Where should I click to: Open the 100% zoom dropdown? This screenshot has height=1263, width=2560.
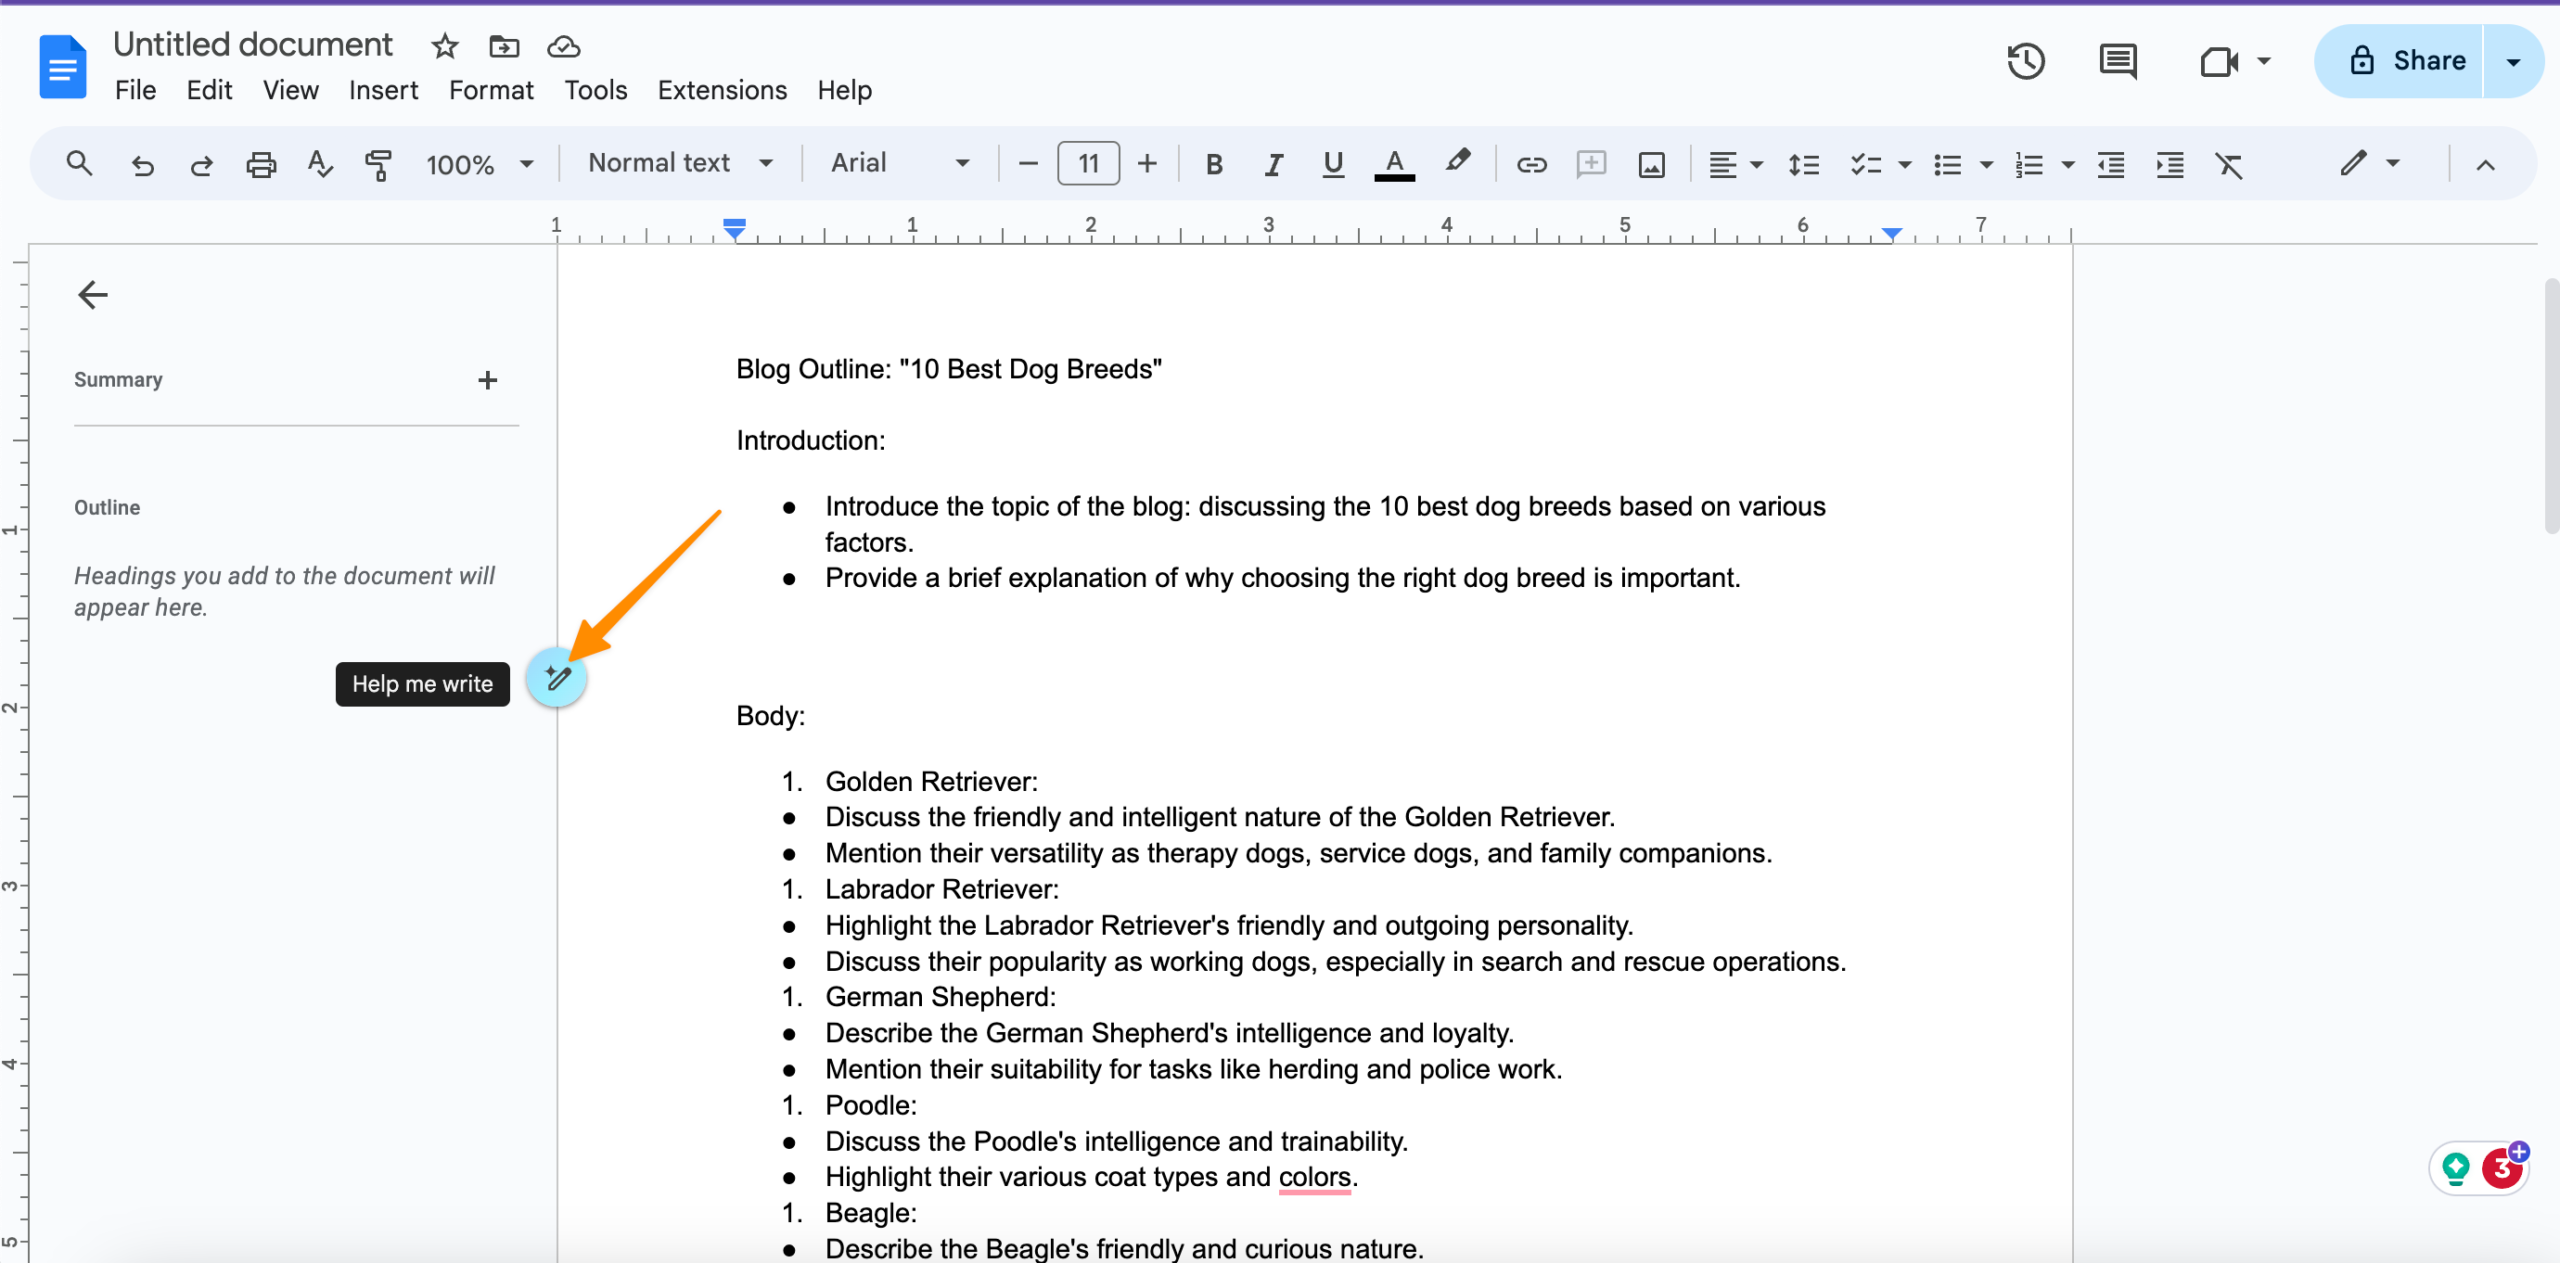coord(479,164)
